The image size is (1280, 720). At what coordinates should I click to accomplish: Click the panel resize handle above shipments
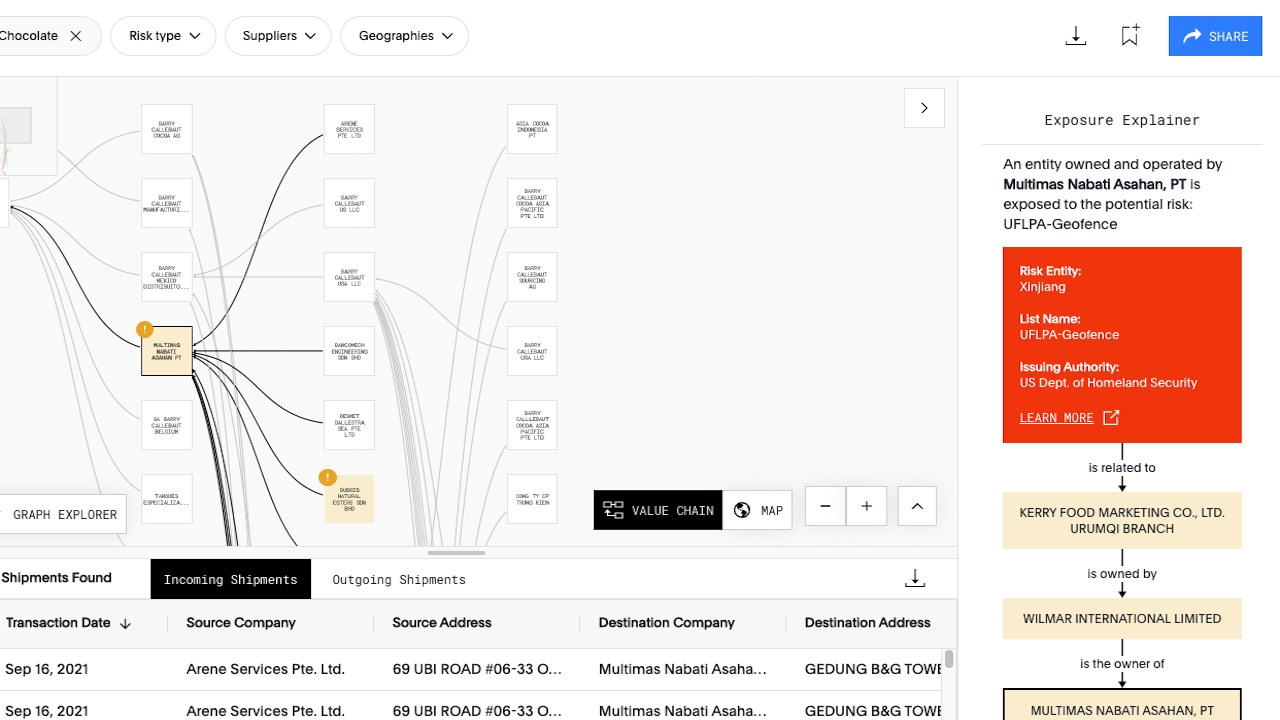[x=456, y=553]
